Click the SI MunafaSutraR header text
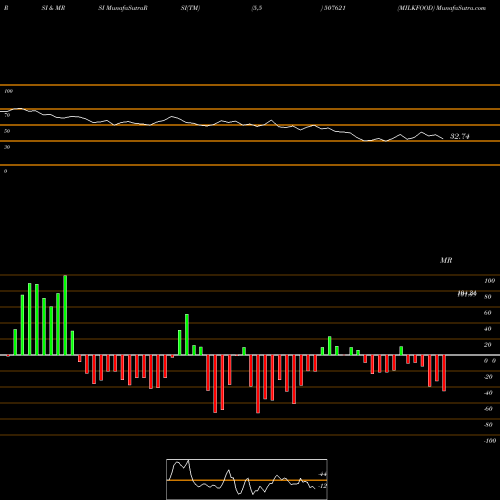Viewport: 500px width, 500px height. (x=123, y=8)
